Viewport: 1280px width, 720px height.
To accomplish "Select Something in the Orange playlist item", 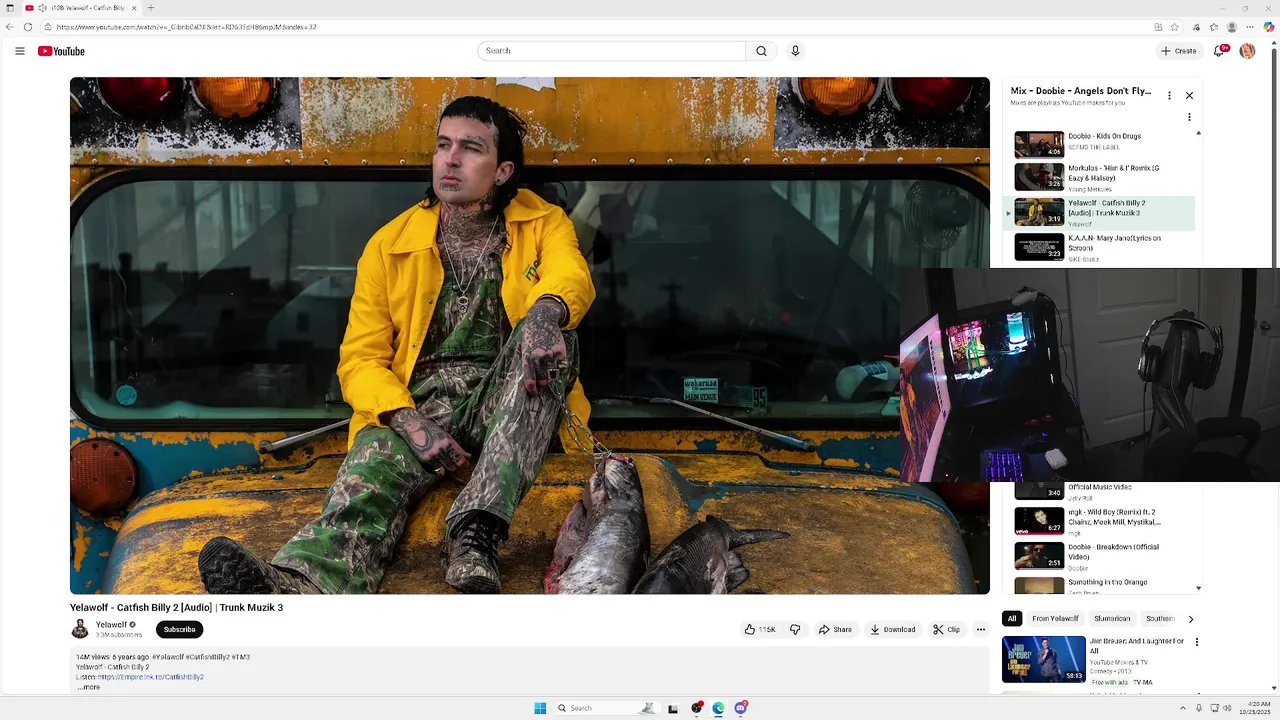I will pos(1100,585).
